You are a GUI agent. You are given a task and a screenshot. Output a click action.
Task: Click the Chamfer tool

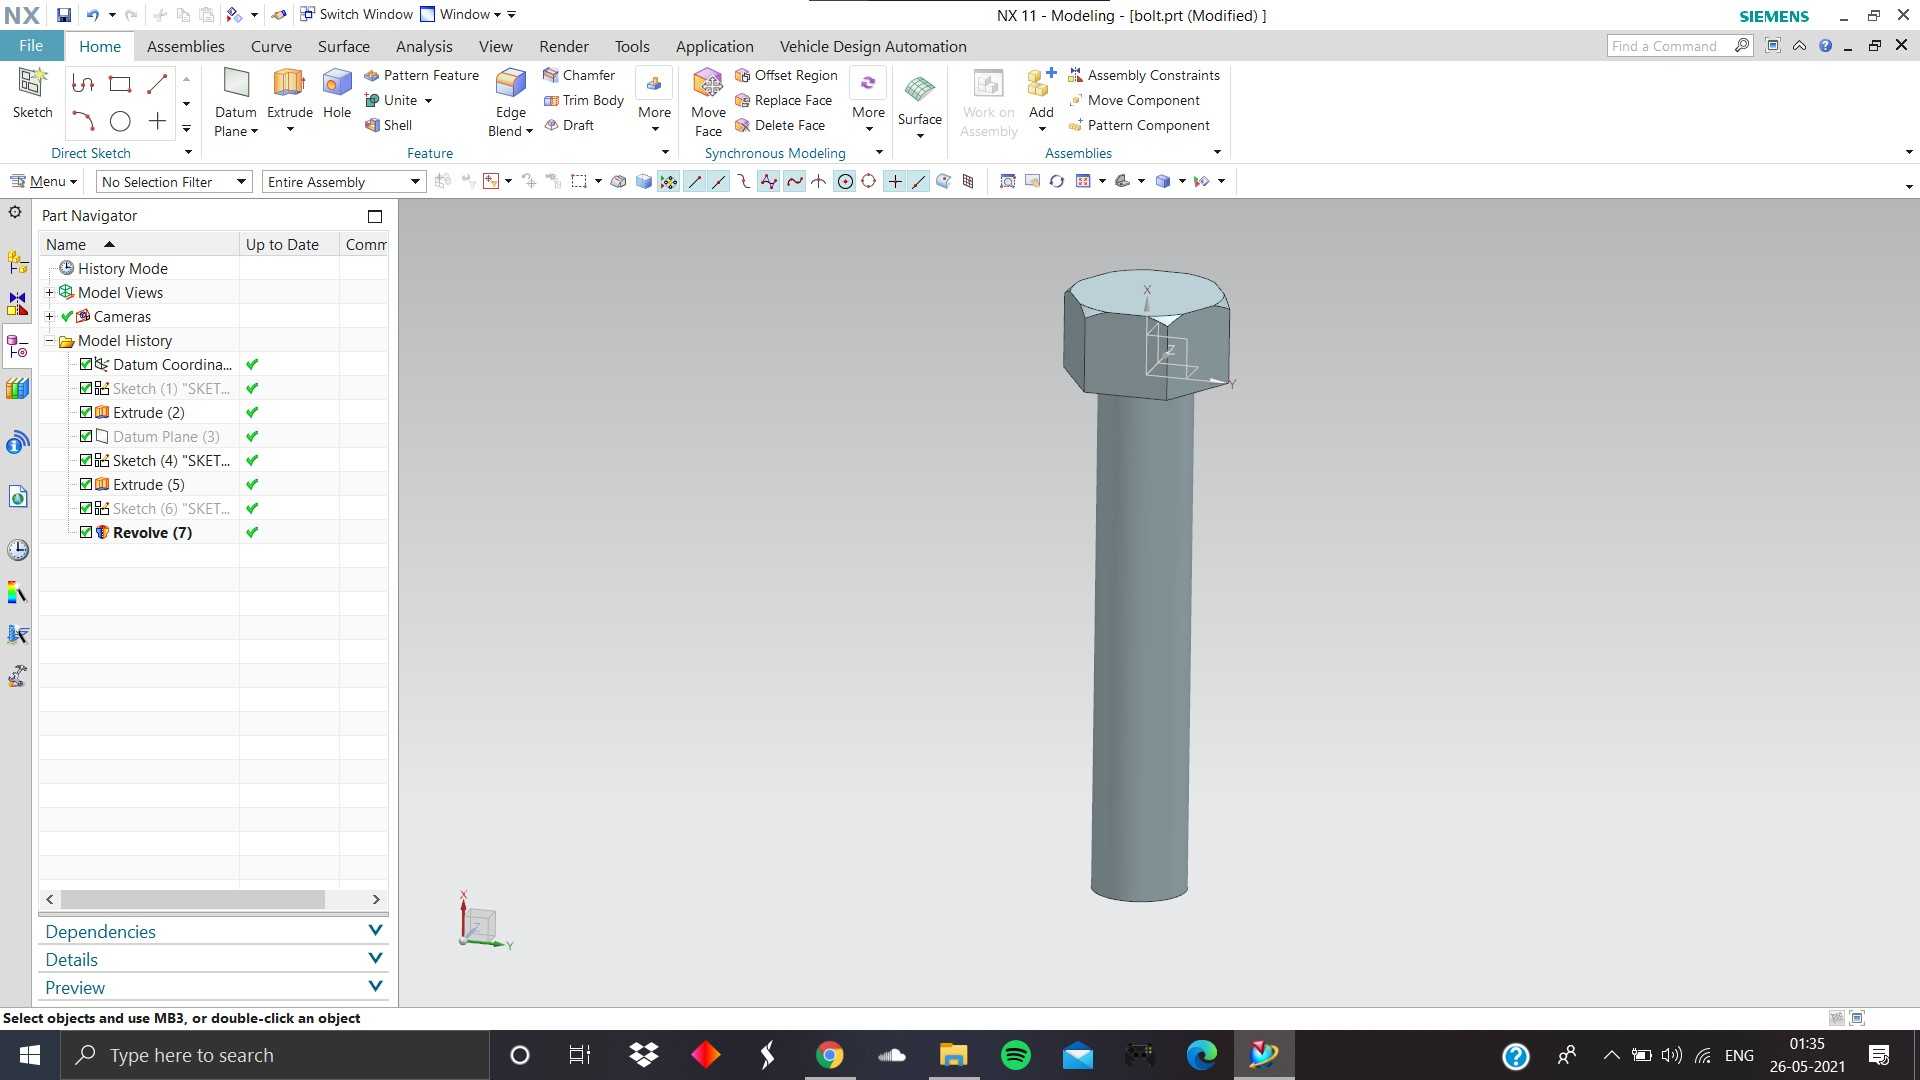(579, 75)
